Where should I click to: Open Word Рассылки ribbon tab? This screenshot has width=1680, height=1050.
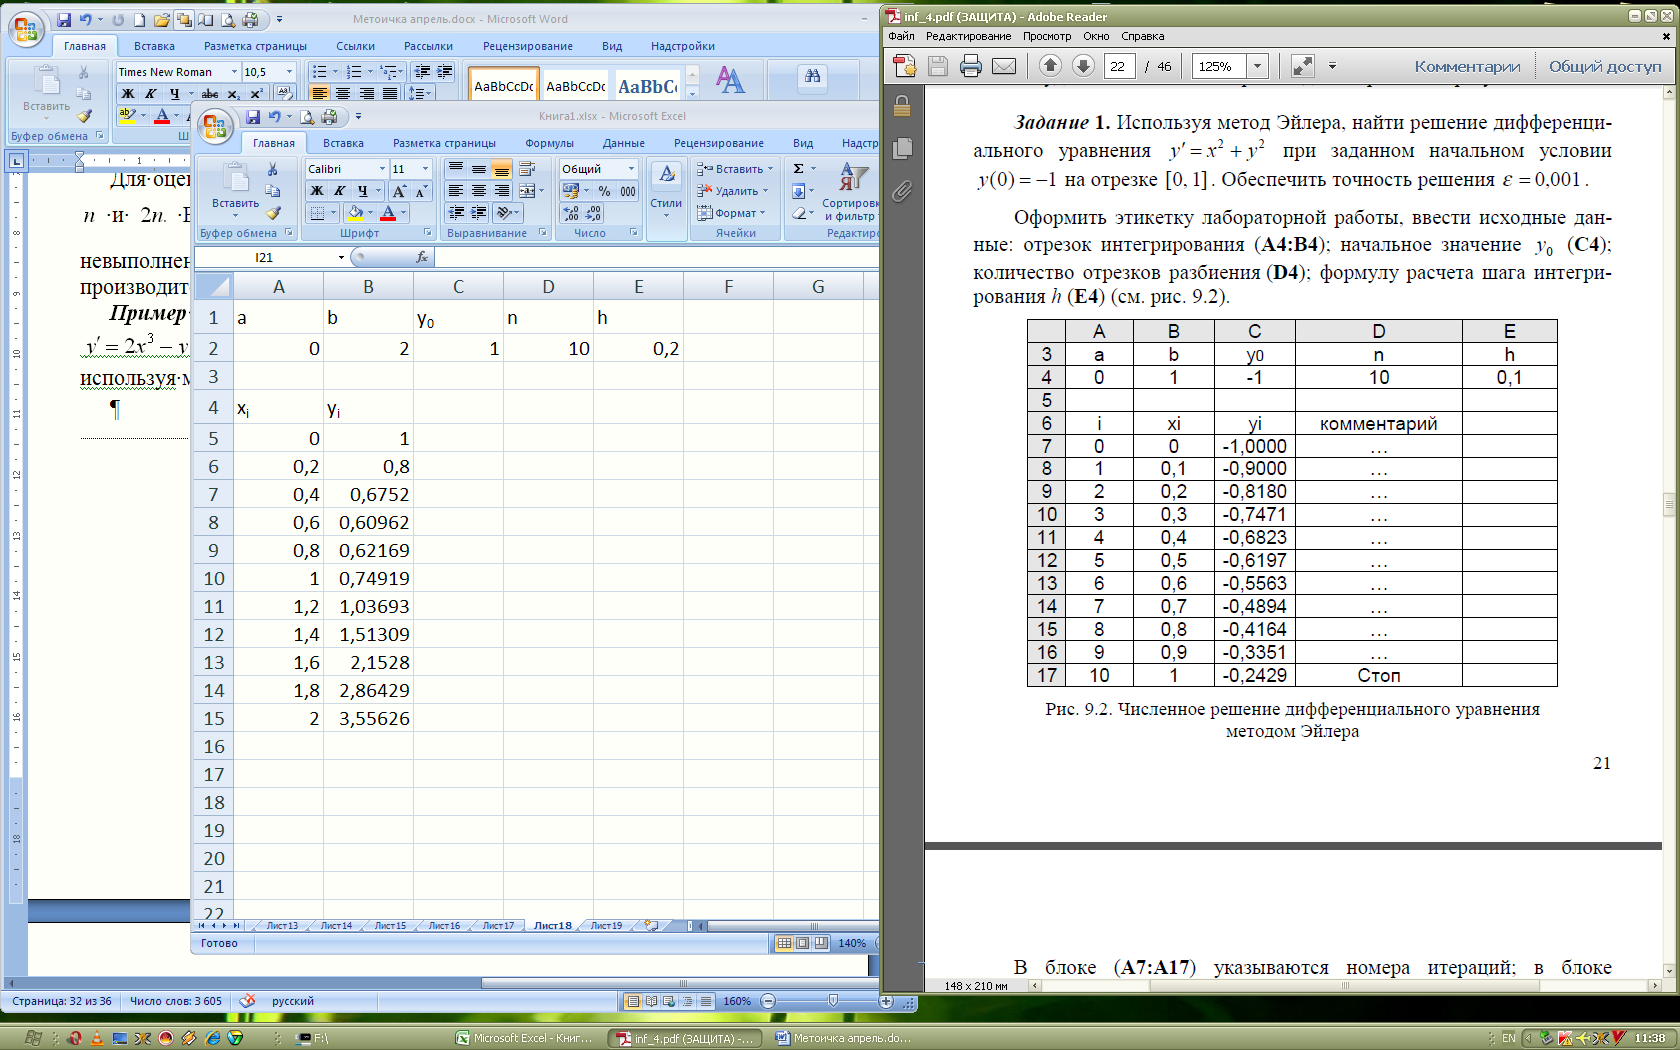click(428, 46)
